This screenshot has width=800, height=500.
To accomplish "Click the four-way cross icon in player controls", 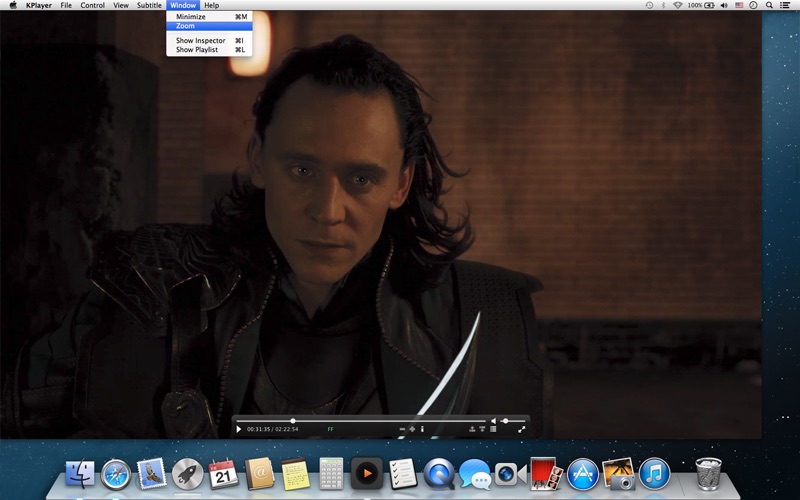I will [412, 429].
